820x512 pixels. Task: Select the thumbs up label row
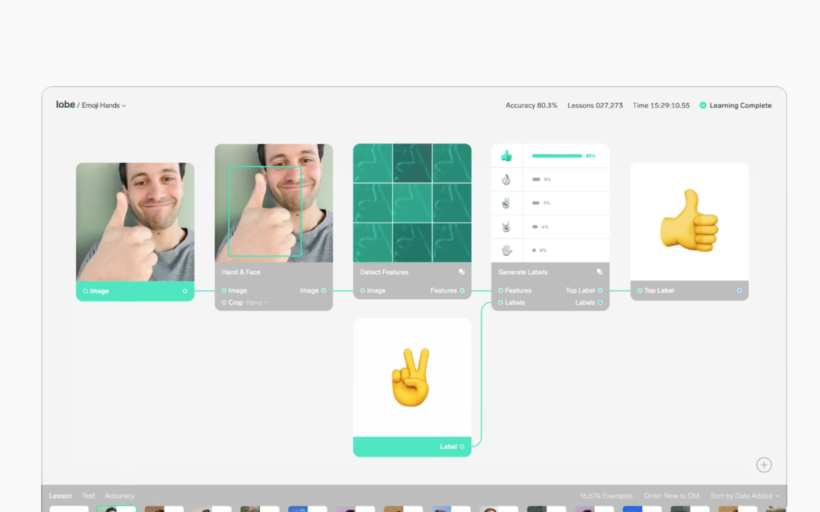550,156
